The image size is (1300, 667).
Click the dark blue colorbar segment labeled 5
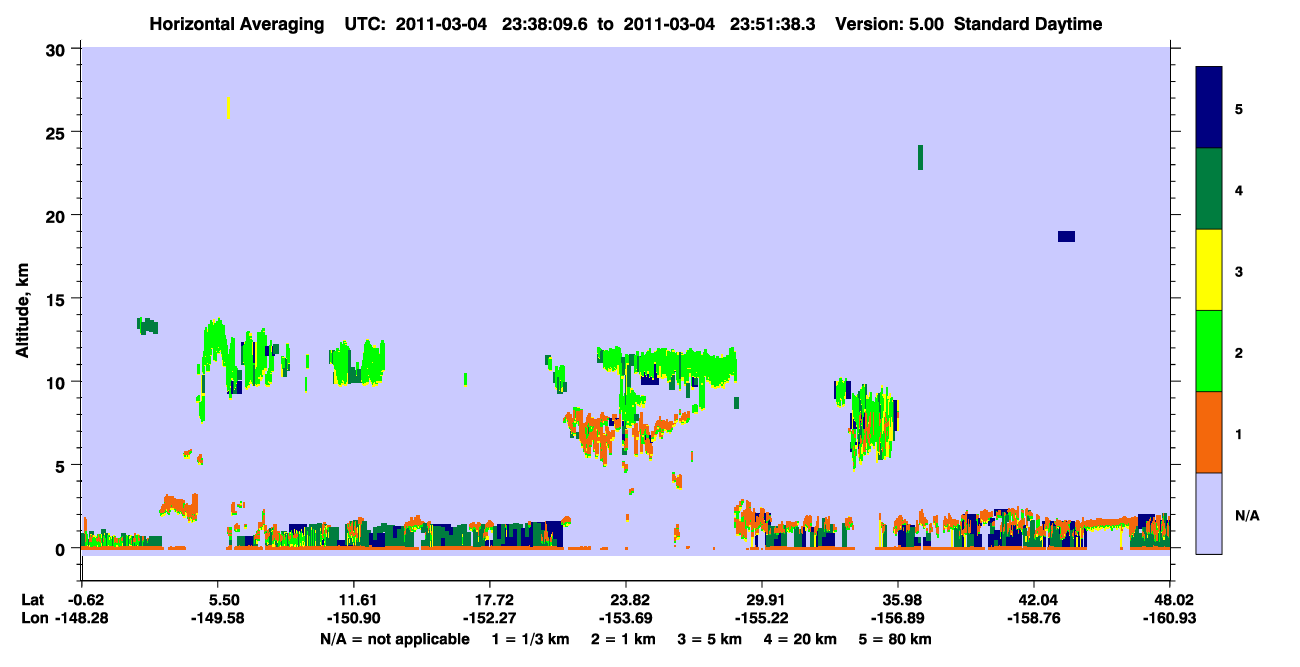click(1209, 108)
